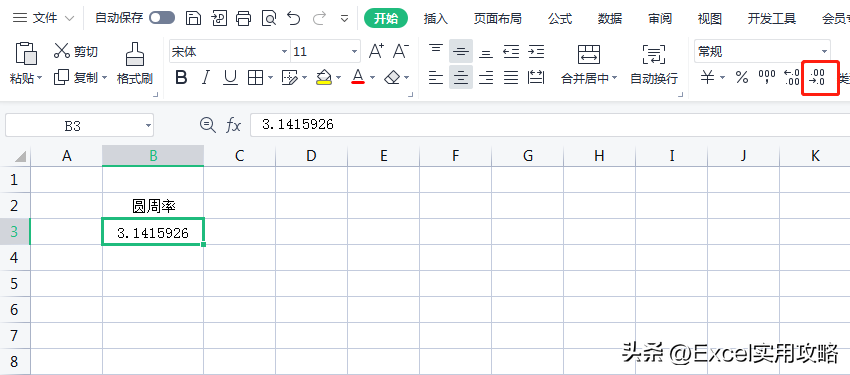Open the File (文件) menu dropdown
The height and width of the screenshot is (375, 850).
(x=43, y=18)
